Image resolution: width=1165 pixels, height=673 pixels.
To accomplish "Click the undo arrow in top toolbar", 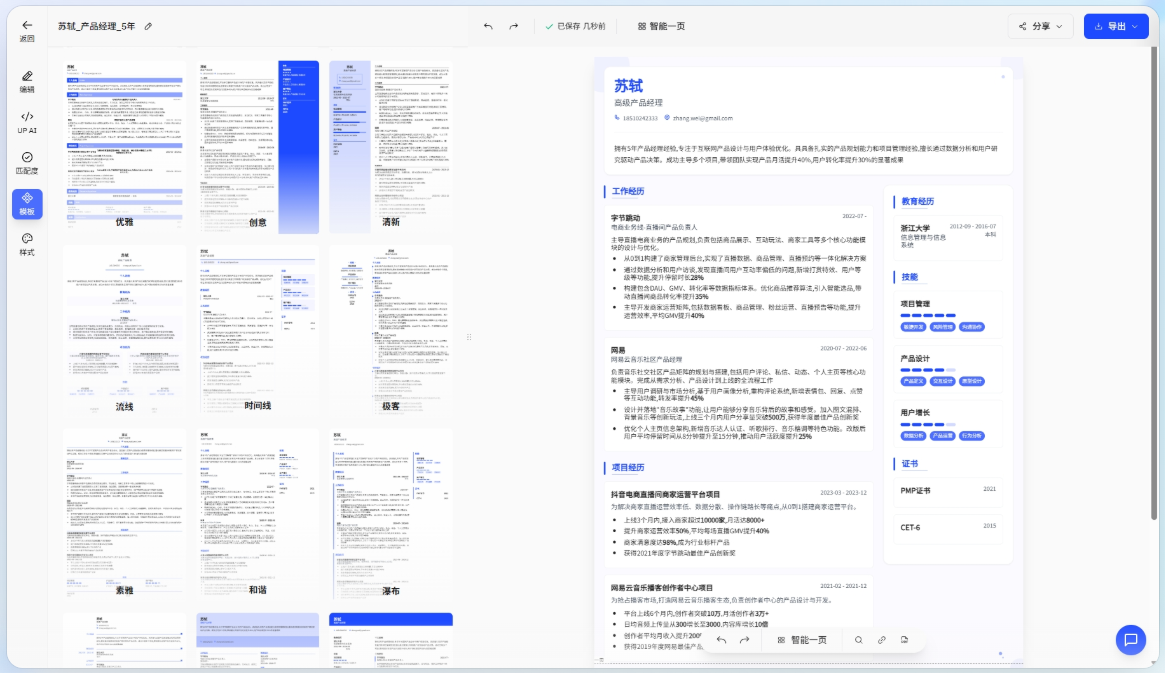I will coord(488,26).
